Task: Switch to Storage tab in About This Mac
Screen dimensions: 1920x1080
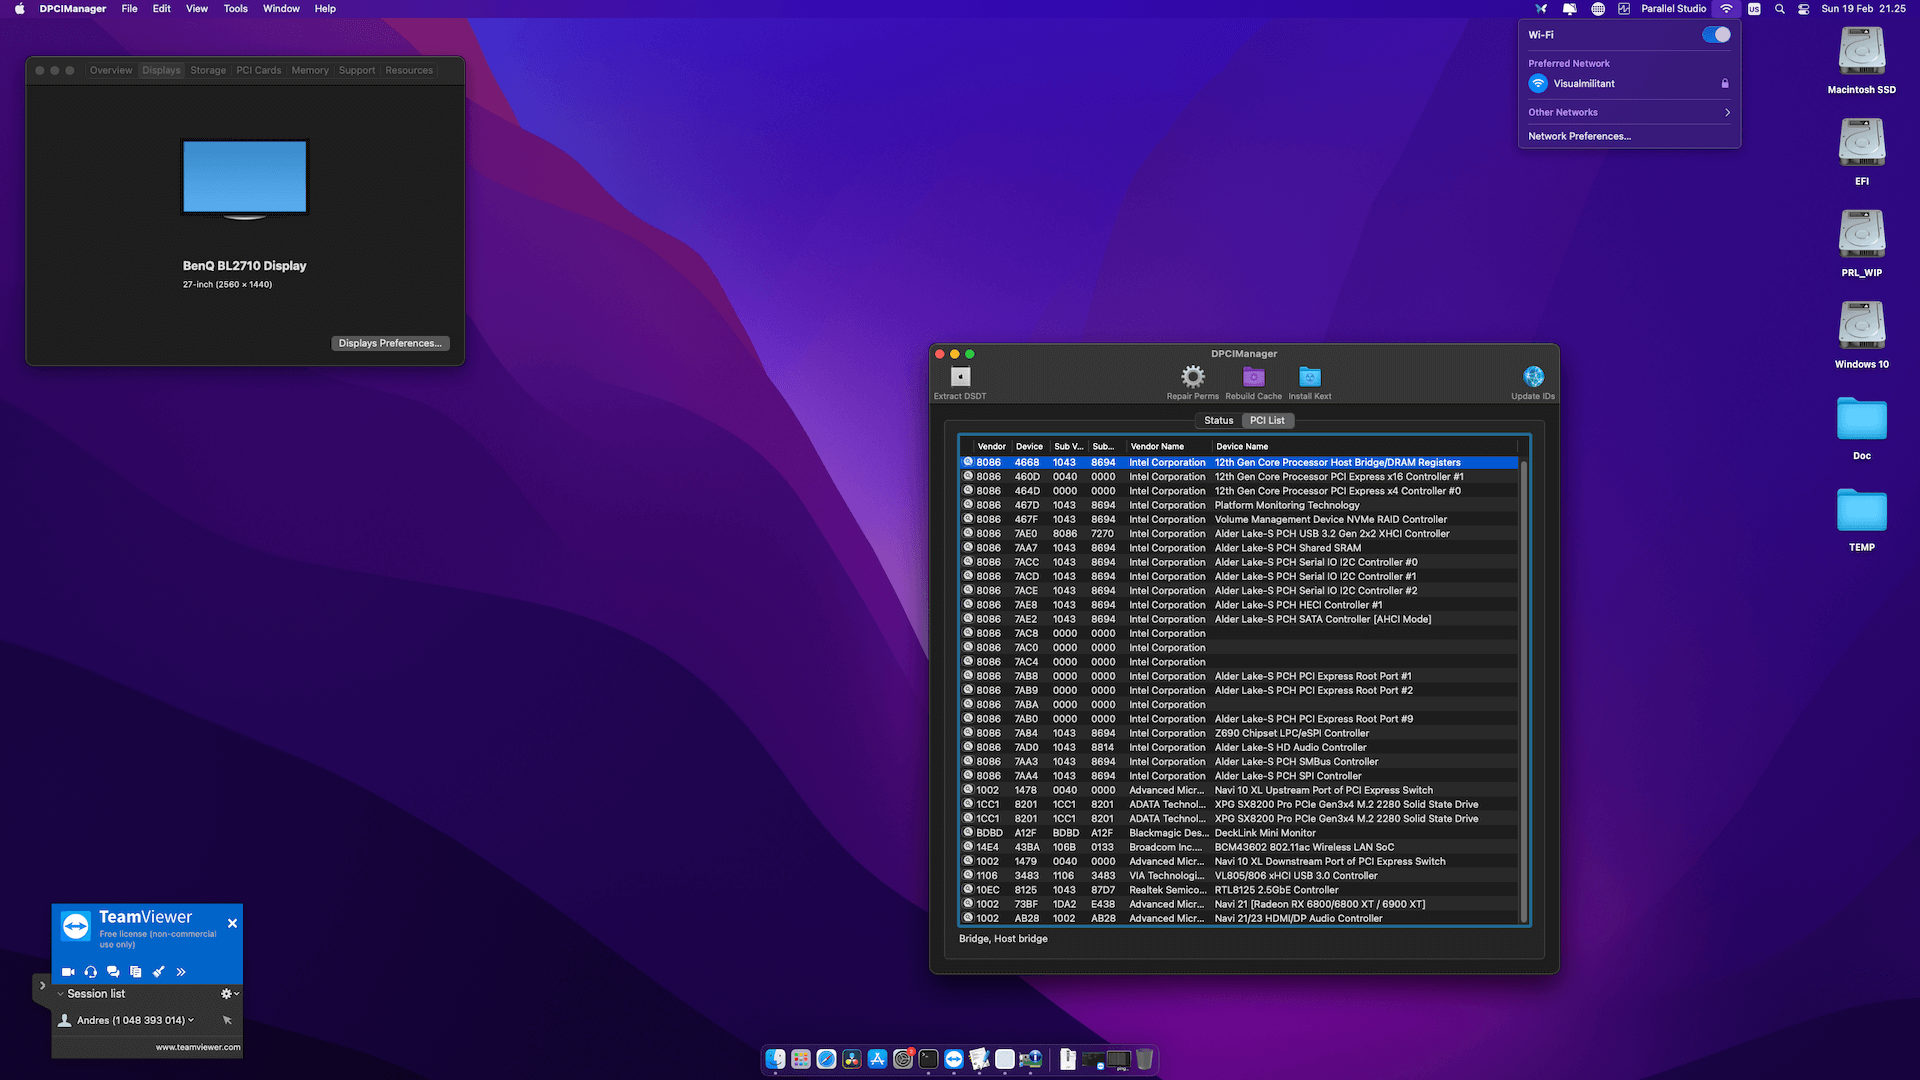Action: (208, 71)
